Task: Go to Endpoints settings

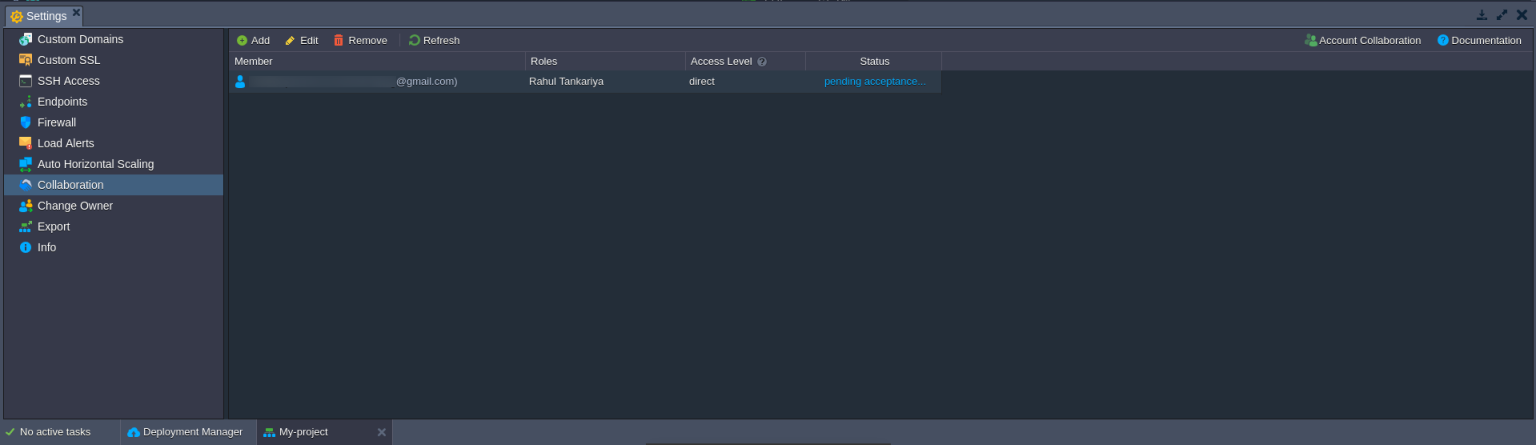Action: click(62, 102)
